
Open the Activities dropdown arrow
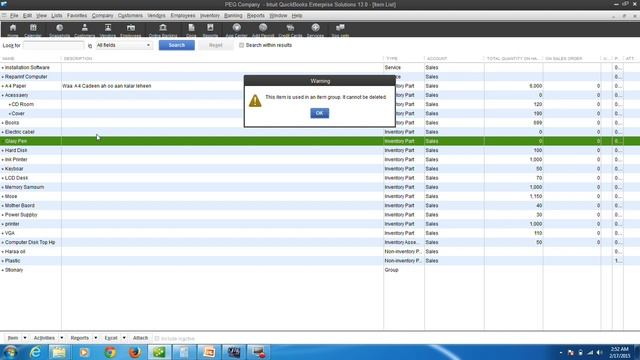(x=62, y=338)
